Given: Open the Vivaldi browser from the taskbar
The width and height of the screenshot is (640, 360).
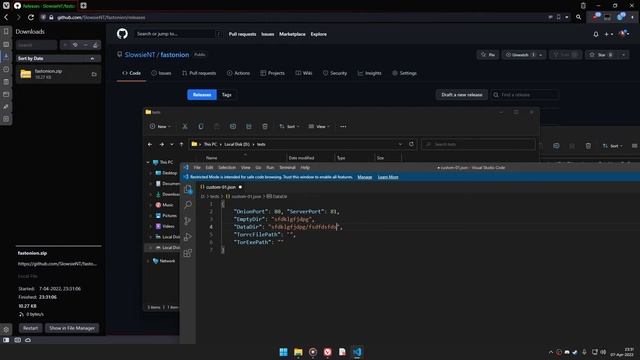Looking at the screenshot, I should 328,352.
